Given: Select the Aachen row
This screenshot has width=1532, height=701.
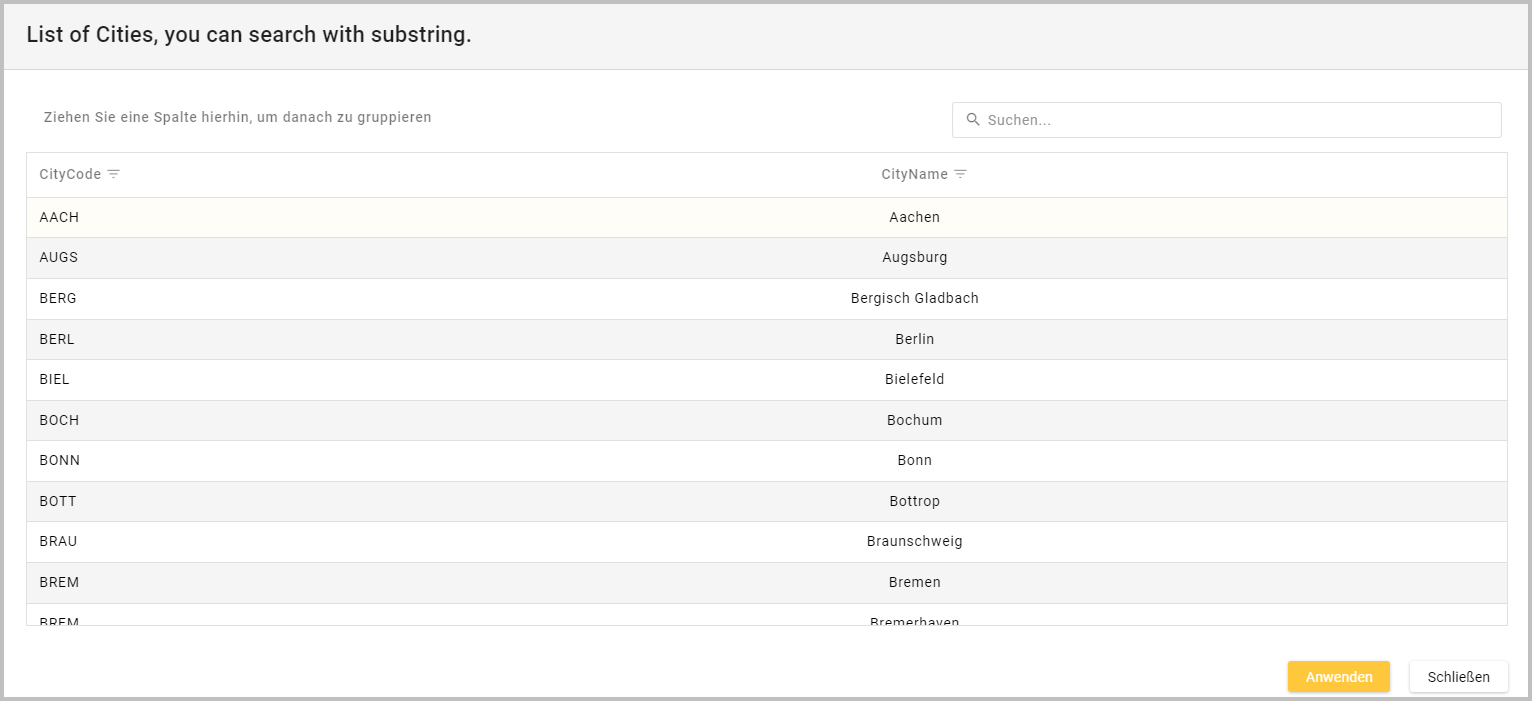Looking at the screenshot, I should tap(914, 217).
